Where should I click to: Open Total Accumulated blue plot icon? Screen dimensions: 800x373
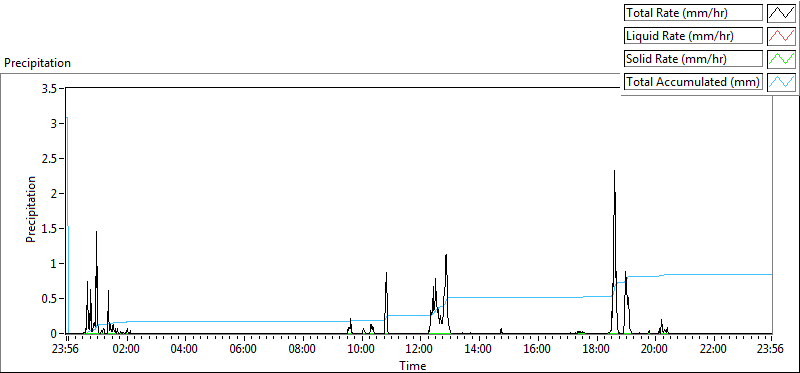781,81
